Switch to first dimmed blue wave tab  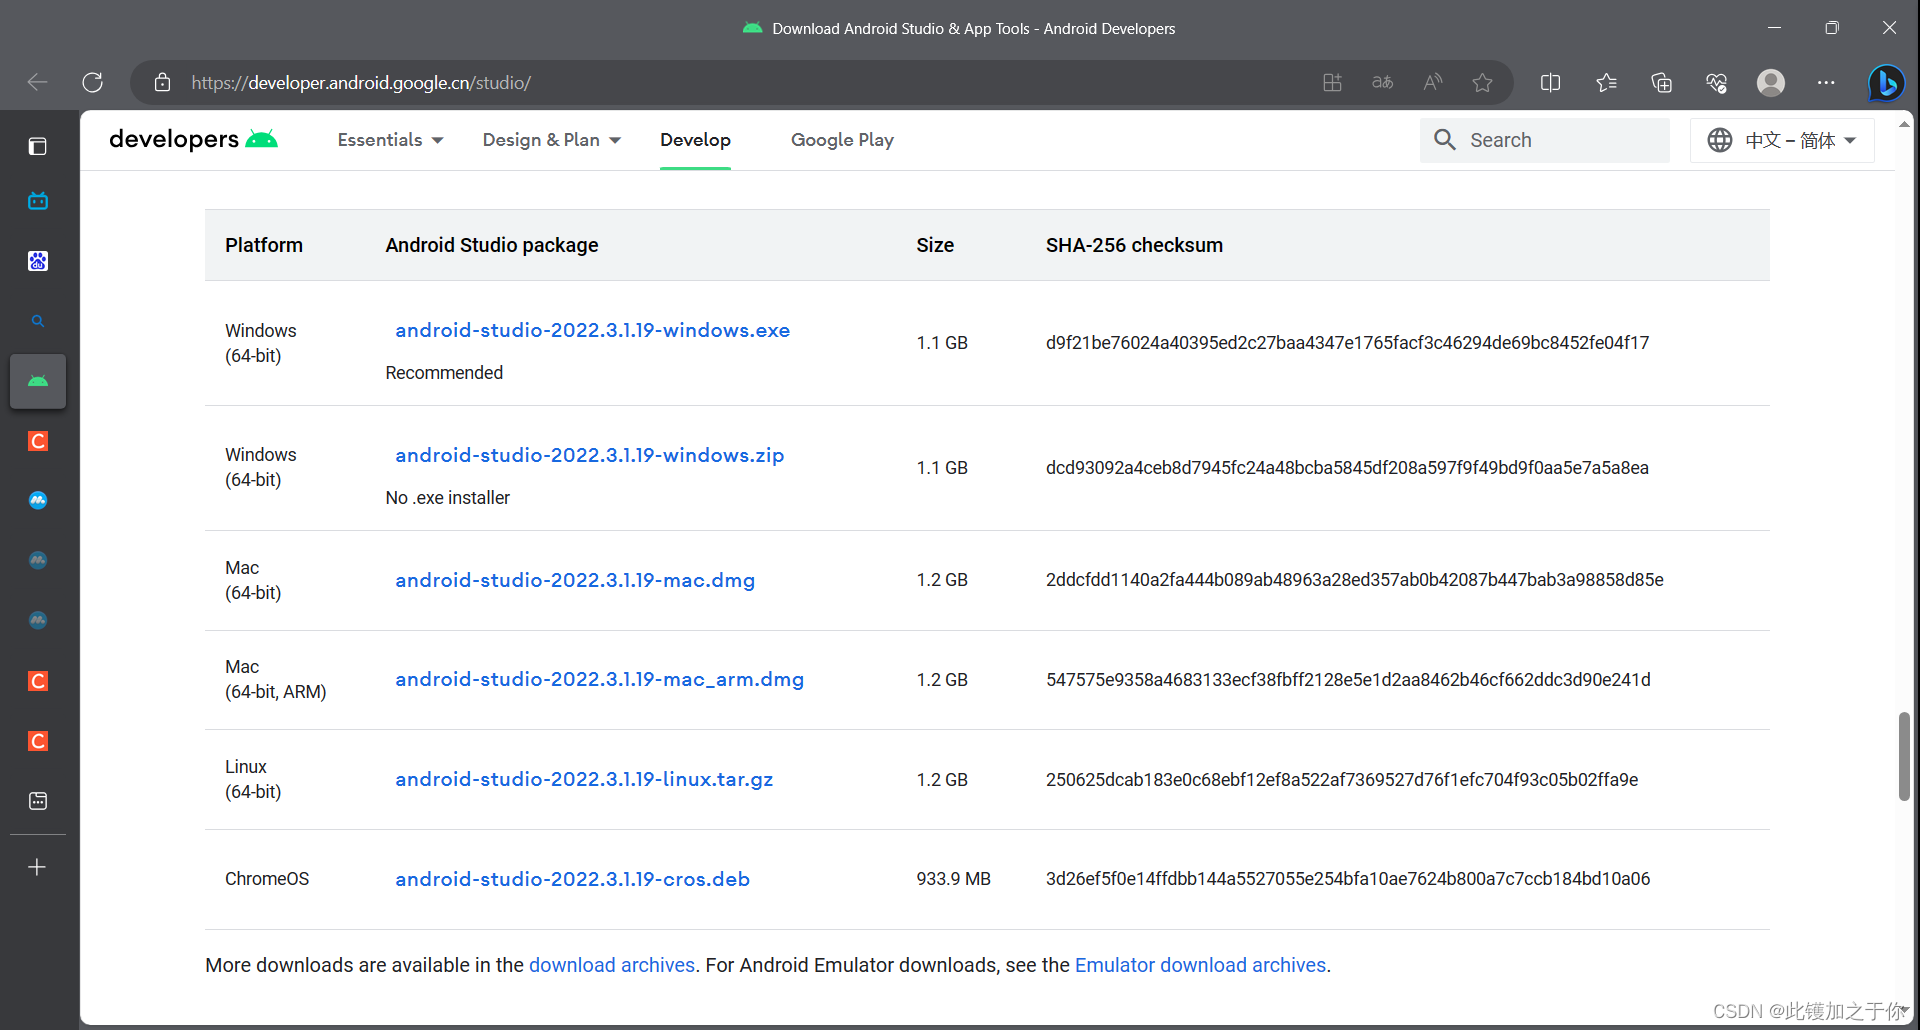click(38, 561)
